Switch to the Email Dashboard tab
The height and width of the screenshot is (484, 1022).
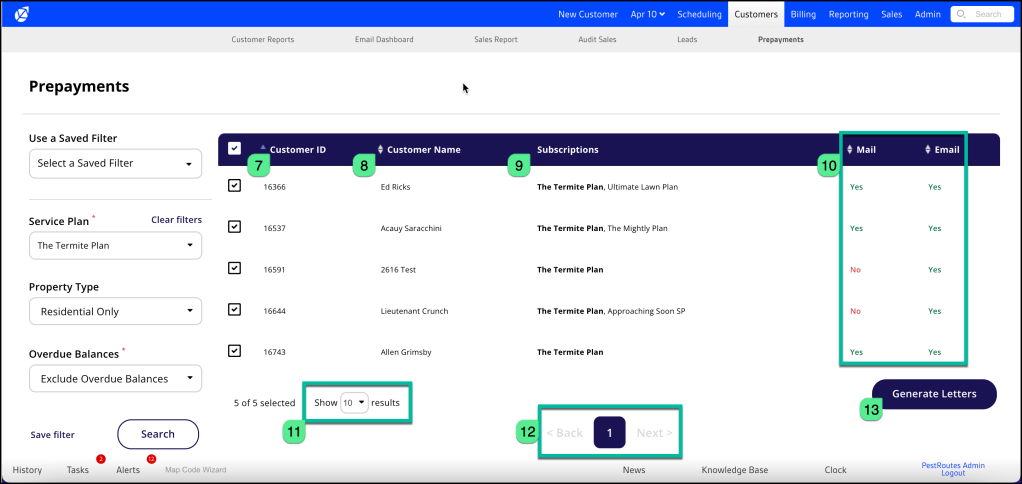point(384,40)
